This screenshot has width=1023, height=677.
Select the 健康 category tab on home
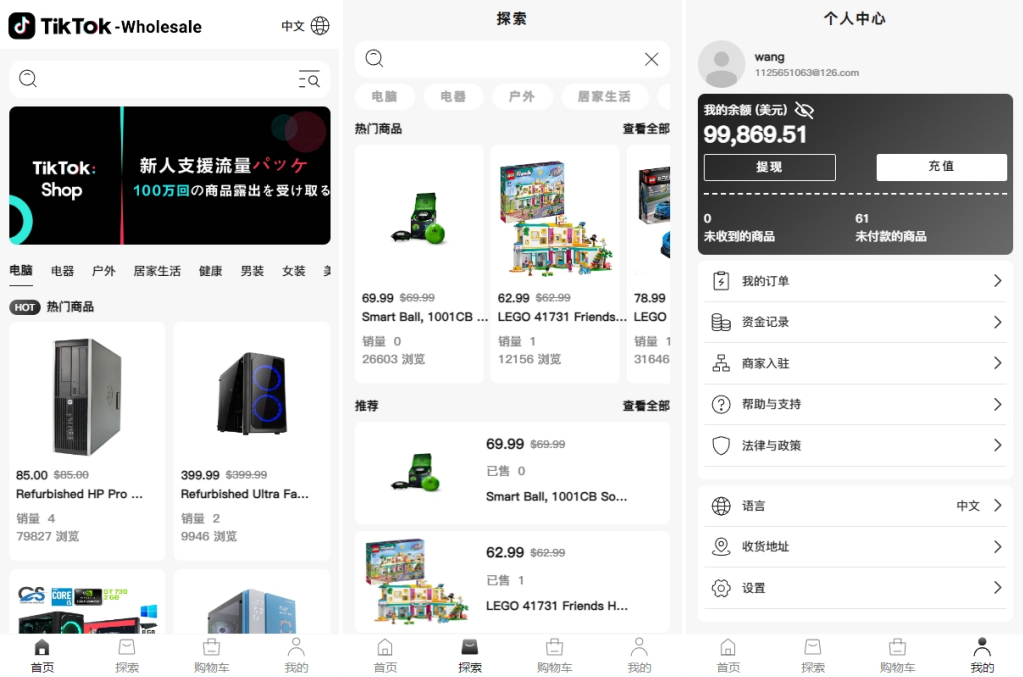[x=211, y=271]
